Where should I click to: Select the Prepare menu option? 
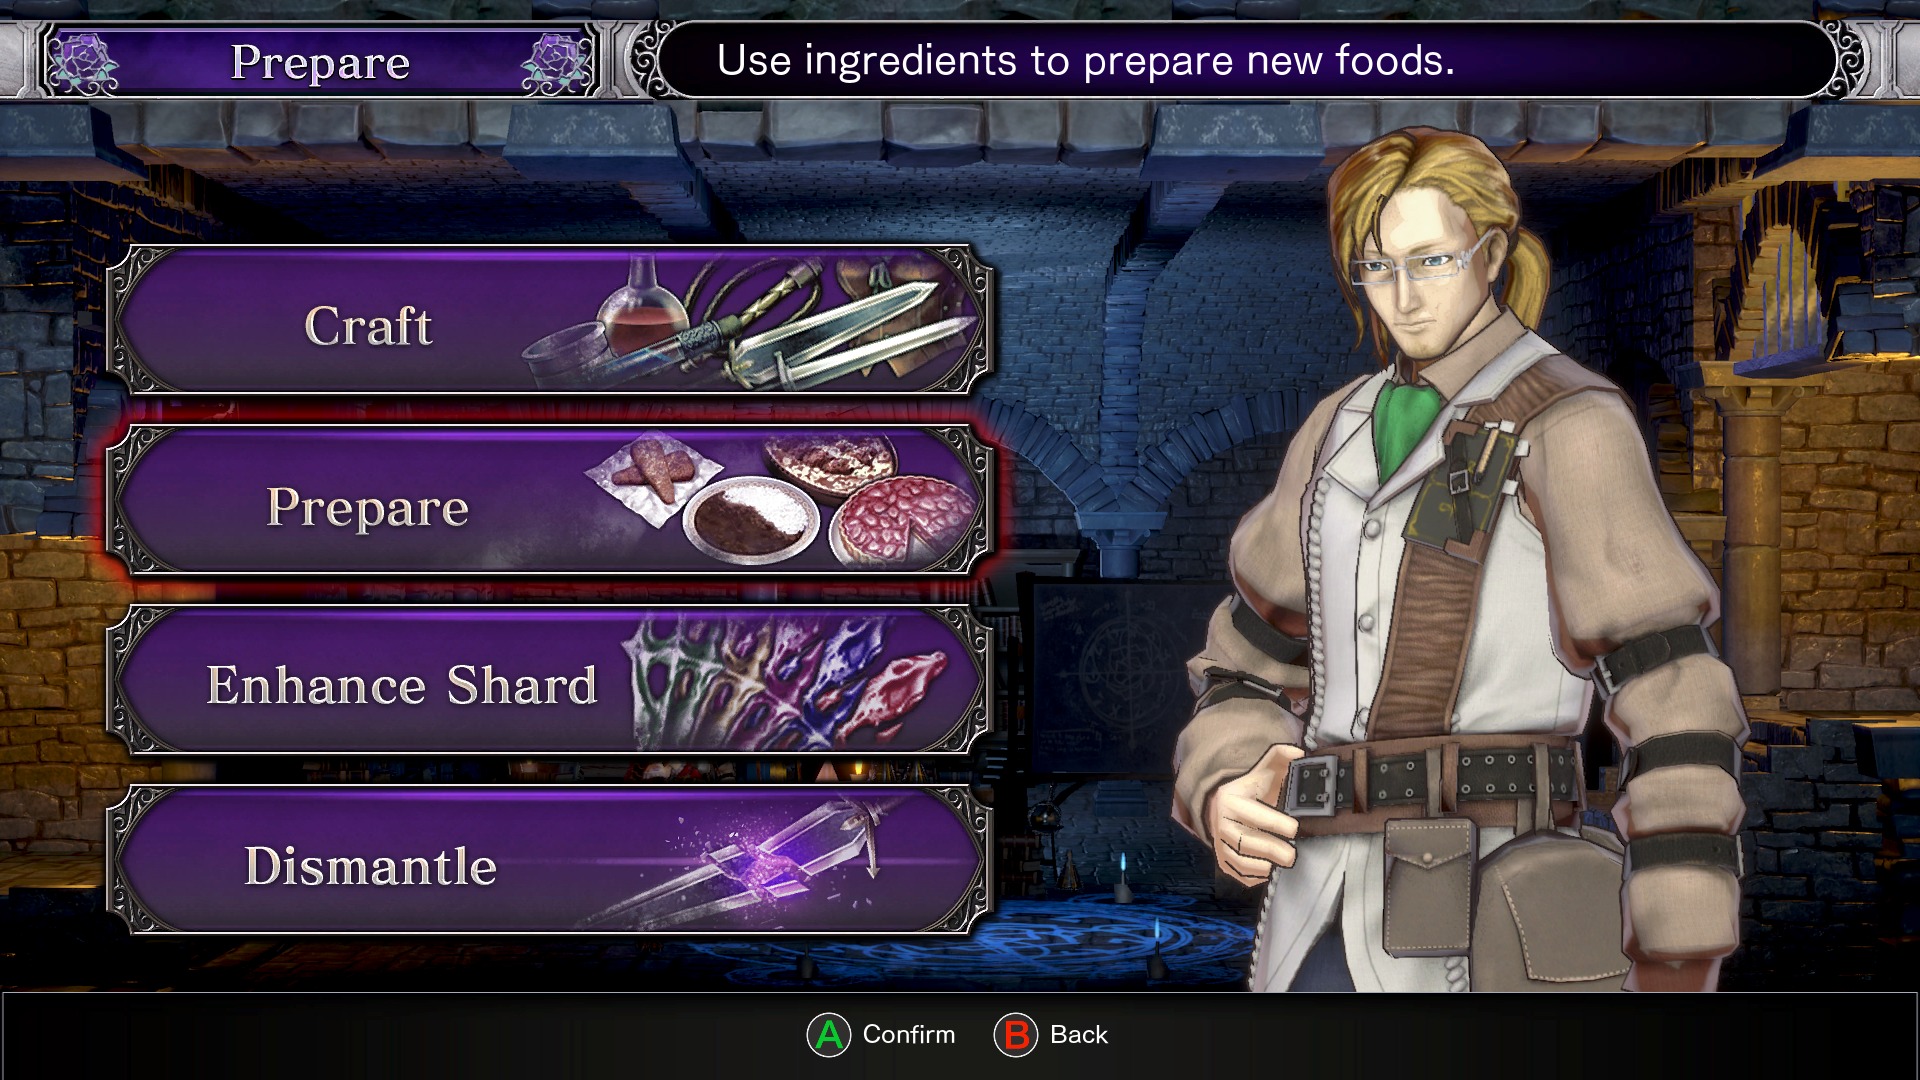point(549,500)
